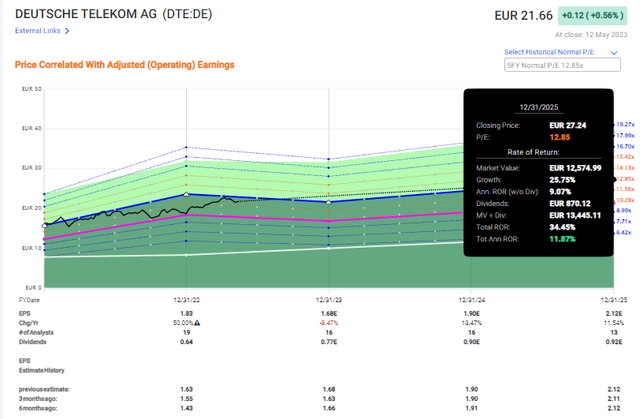
Task: Click the chevron beside External Links
Action: [x=67, y=31]
